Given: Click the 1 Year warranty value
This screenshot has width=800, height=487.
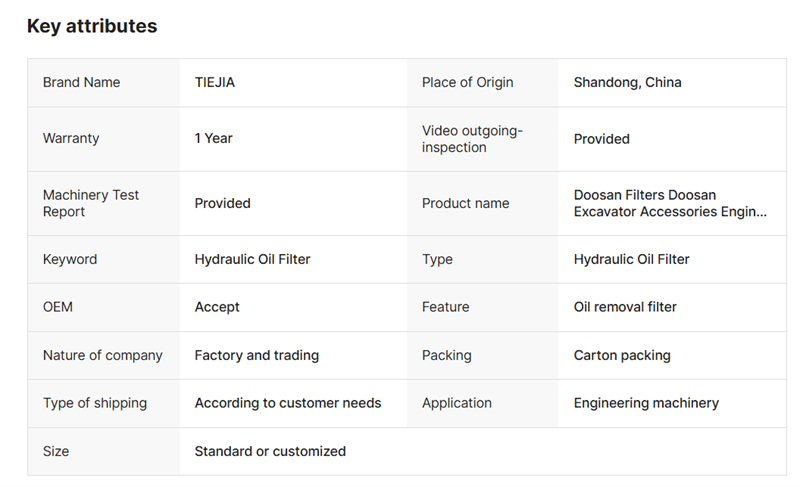Looking at the screenshot, I should 213,139.
